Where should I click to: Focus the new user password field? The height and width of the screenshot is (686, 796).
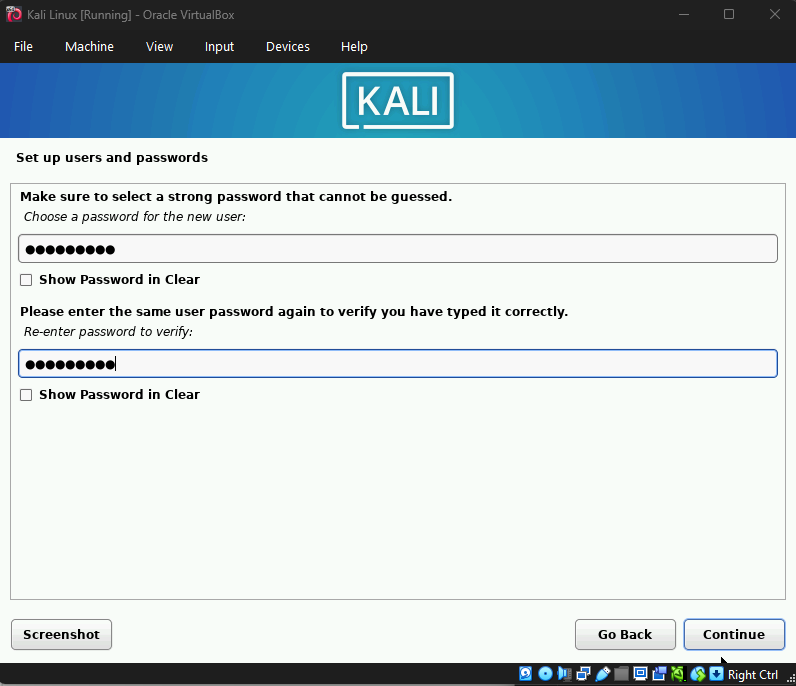tap(397, 249)
